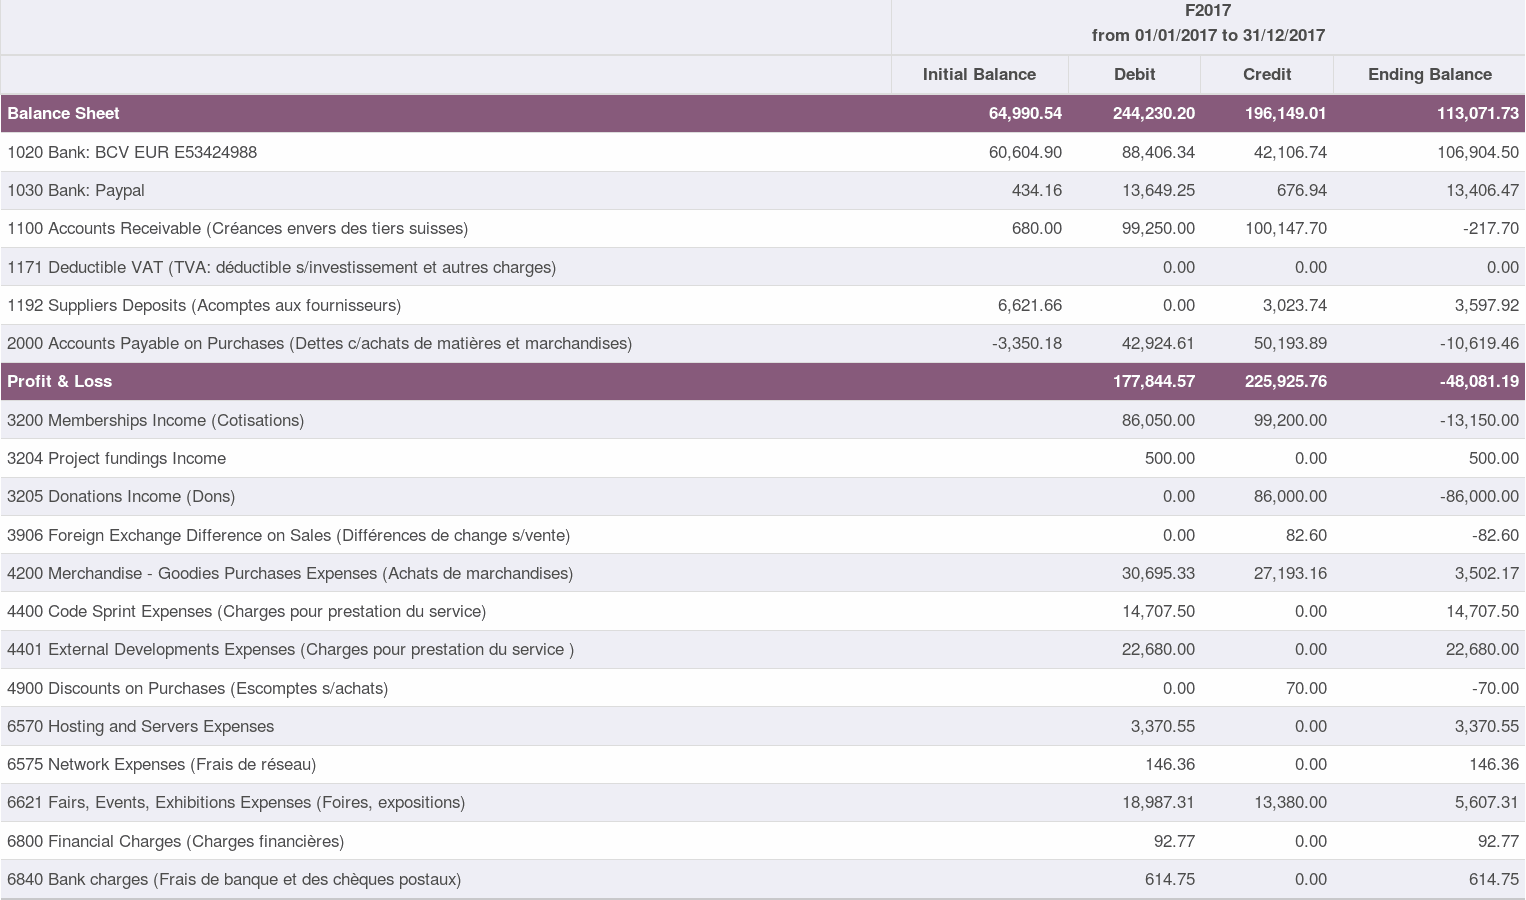Click the 1171 Deductible VAT account
This screenshot has height=900, width=1526.
[281, 267]
